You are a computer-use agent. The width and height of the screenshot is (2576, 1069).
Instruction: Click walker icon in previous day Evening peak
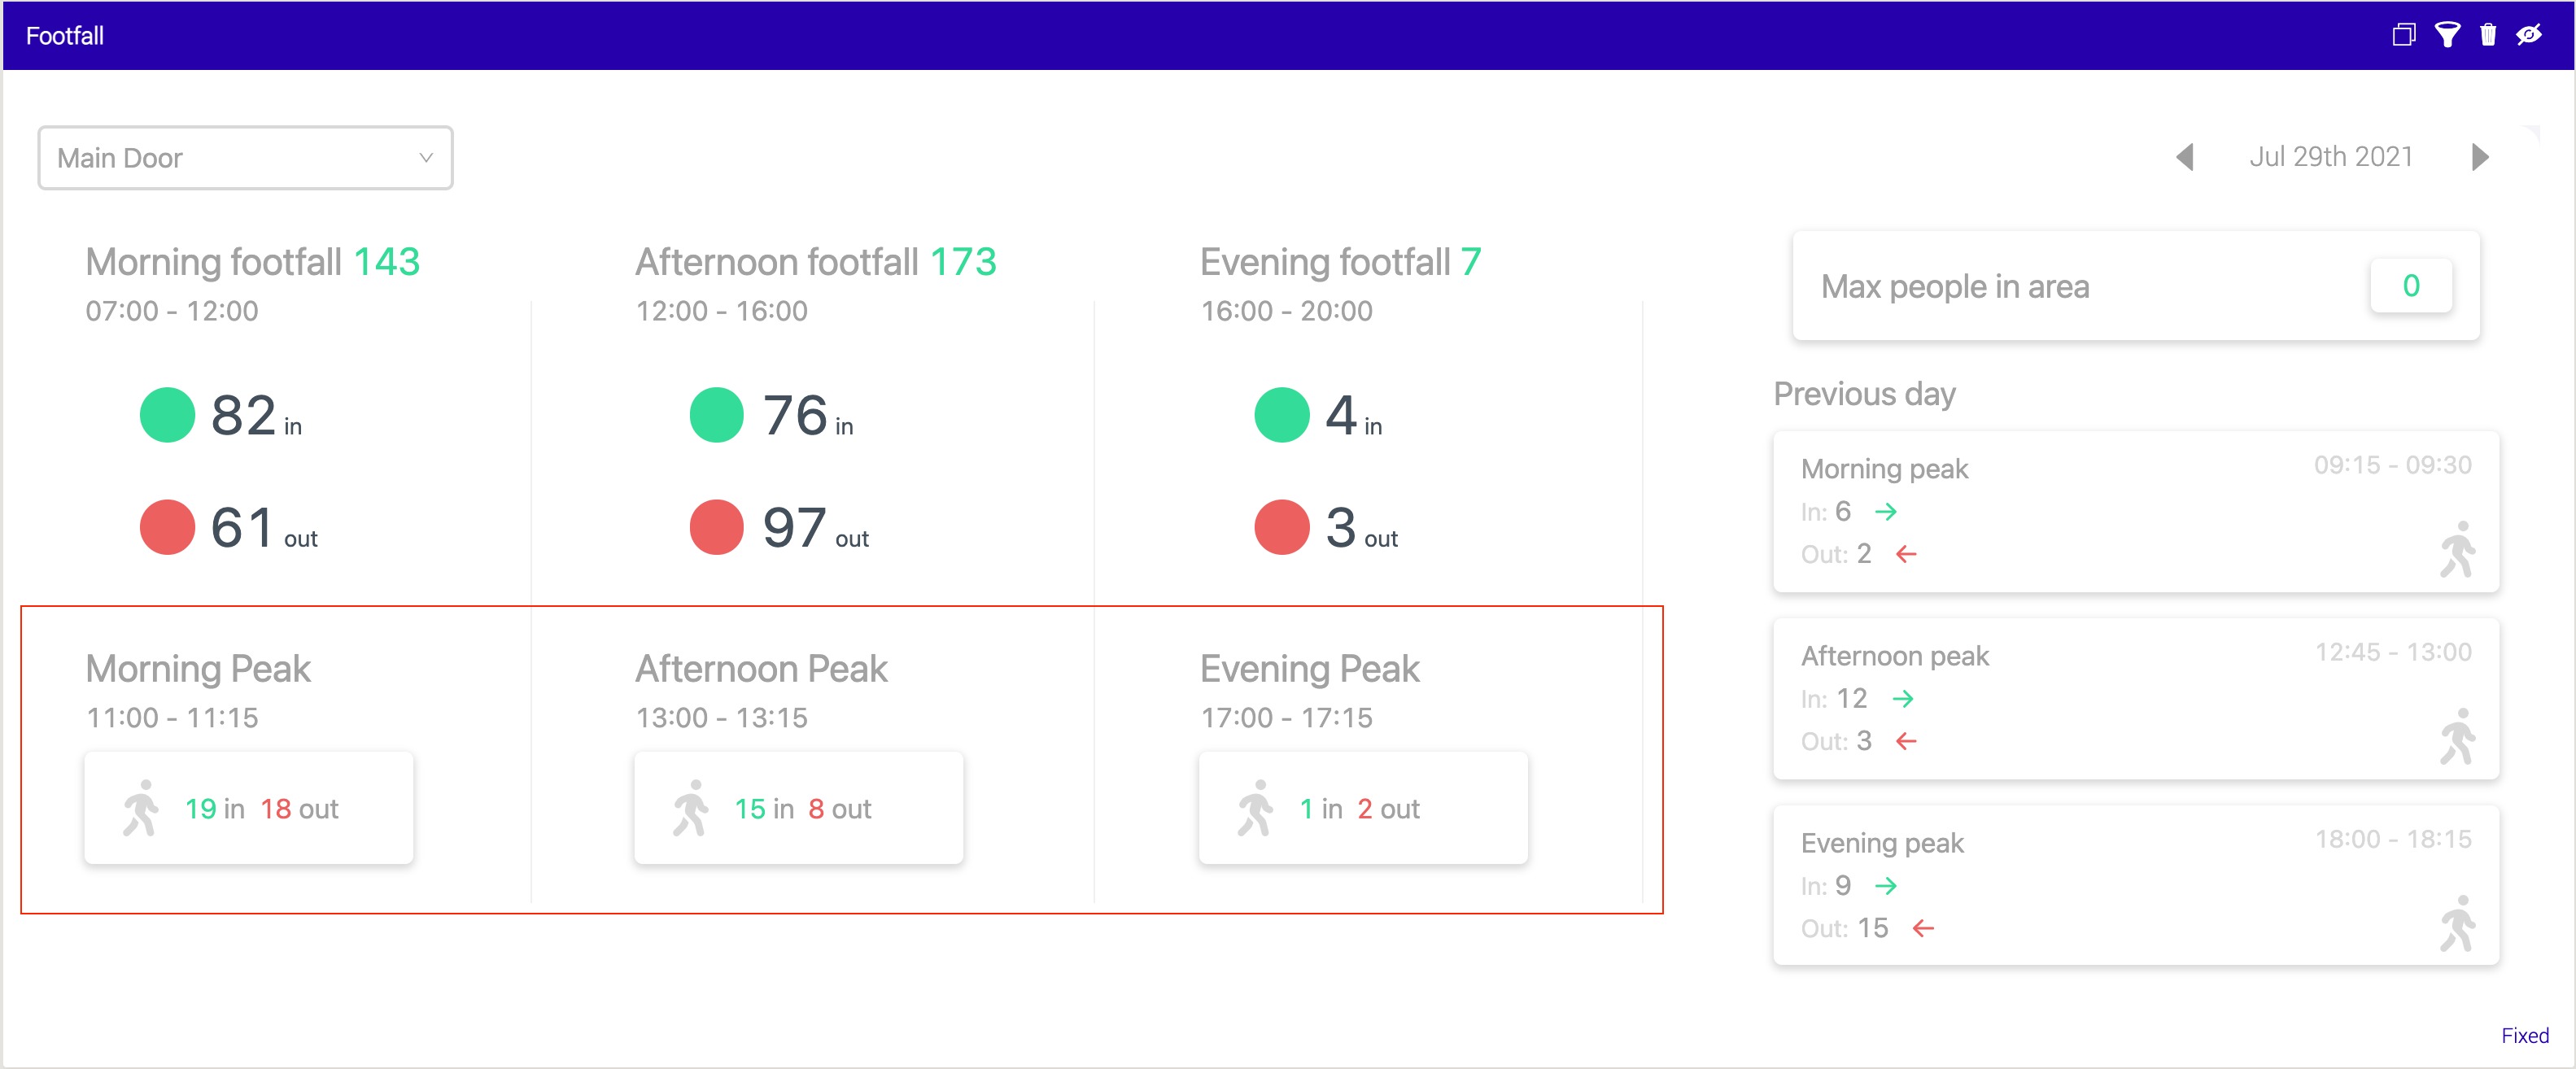(x=2457, y=923)
